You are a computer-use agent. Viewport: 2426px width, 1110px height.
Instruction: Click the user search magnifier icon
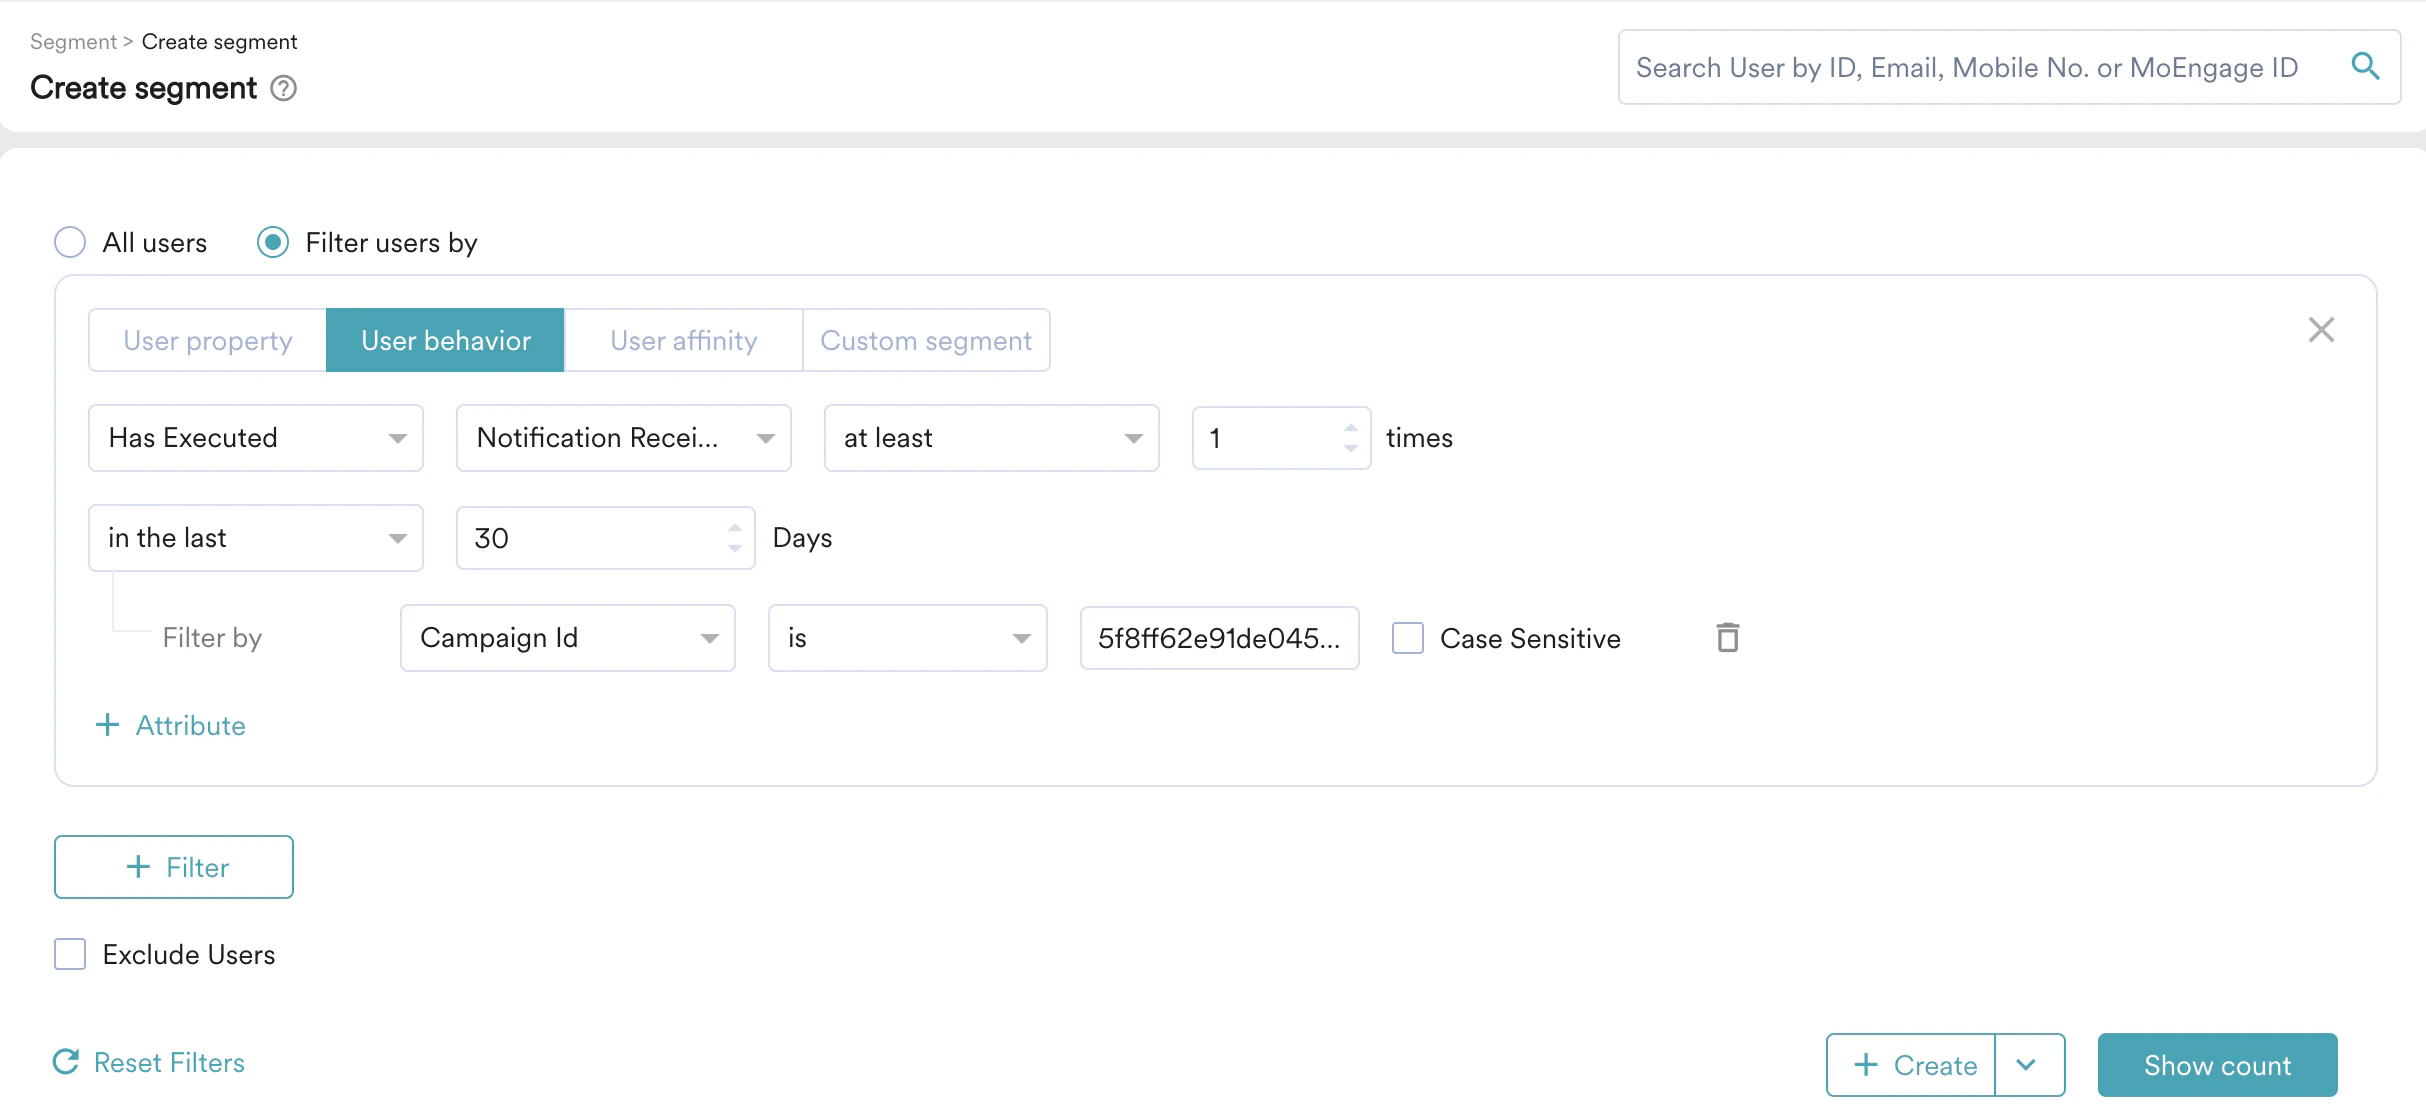(2364, 66)
